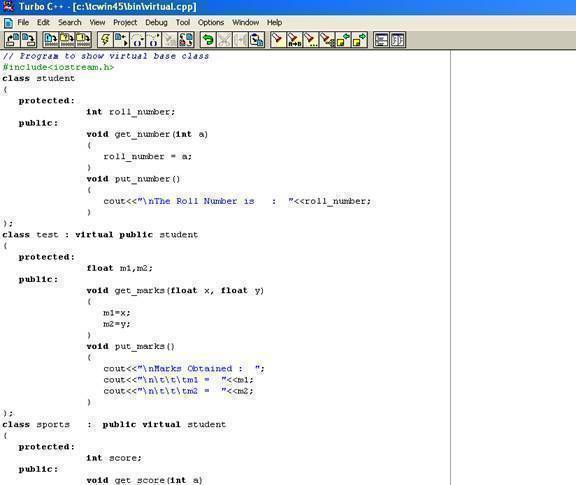Click the 'class student' declaration line
This screenshot has height=485, width=576.
(39, 78)
